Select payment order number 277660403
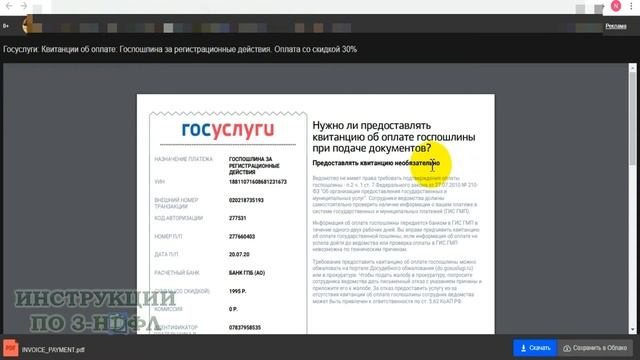 tap(242, 236)
